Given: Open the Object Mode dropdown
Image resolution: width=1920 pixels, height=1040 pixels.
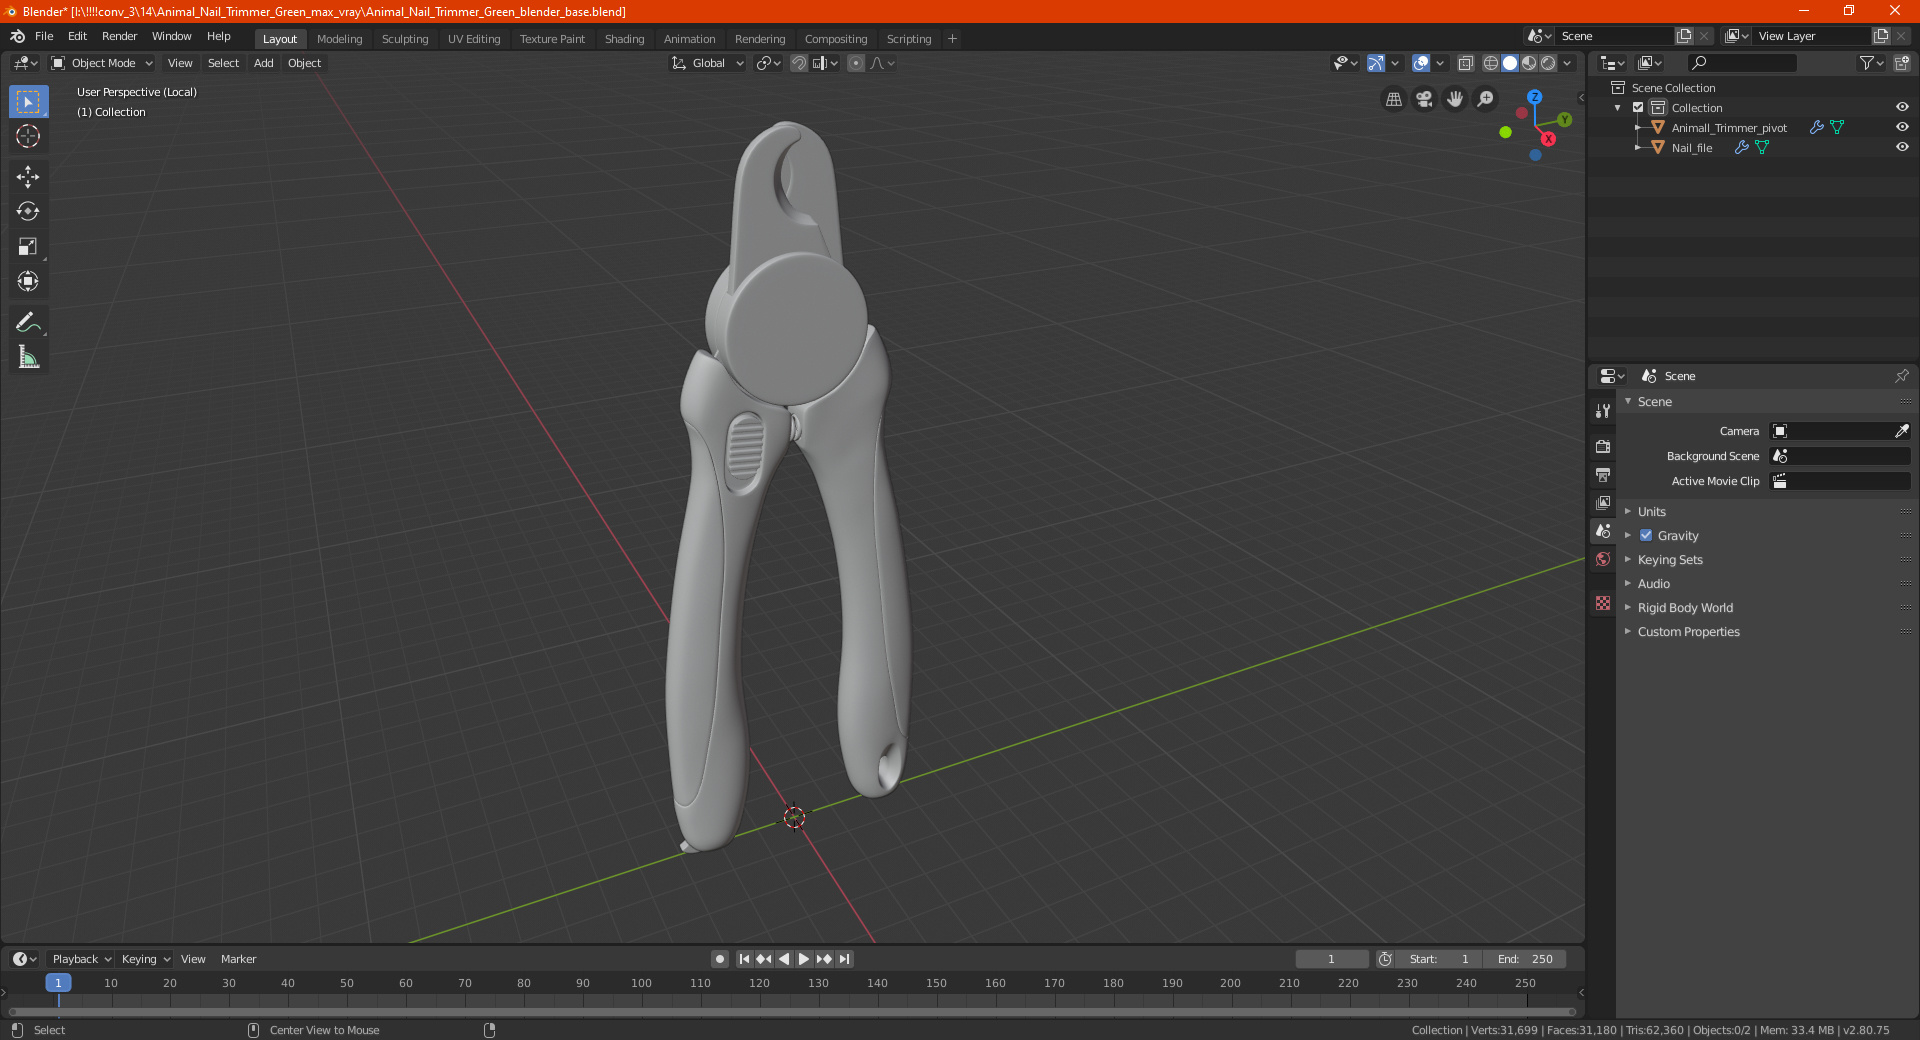Looking at the screenshot, I should pos(102,63).
